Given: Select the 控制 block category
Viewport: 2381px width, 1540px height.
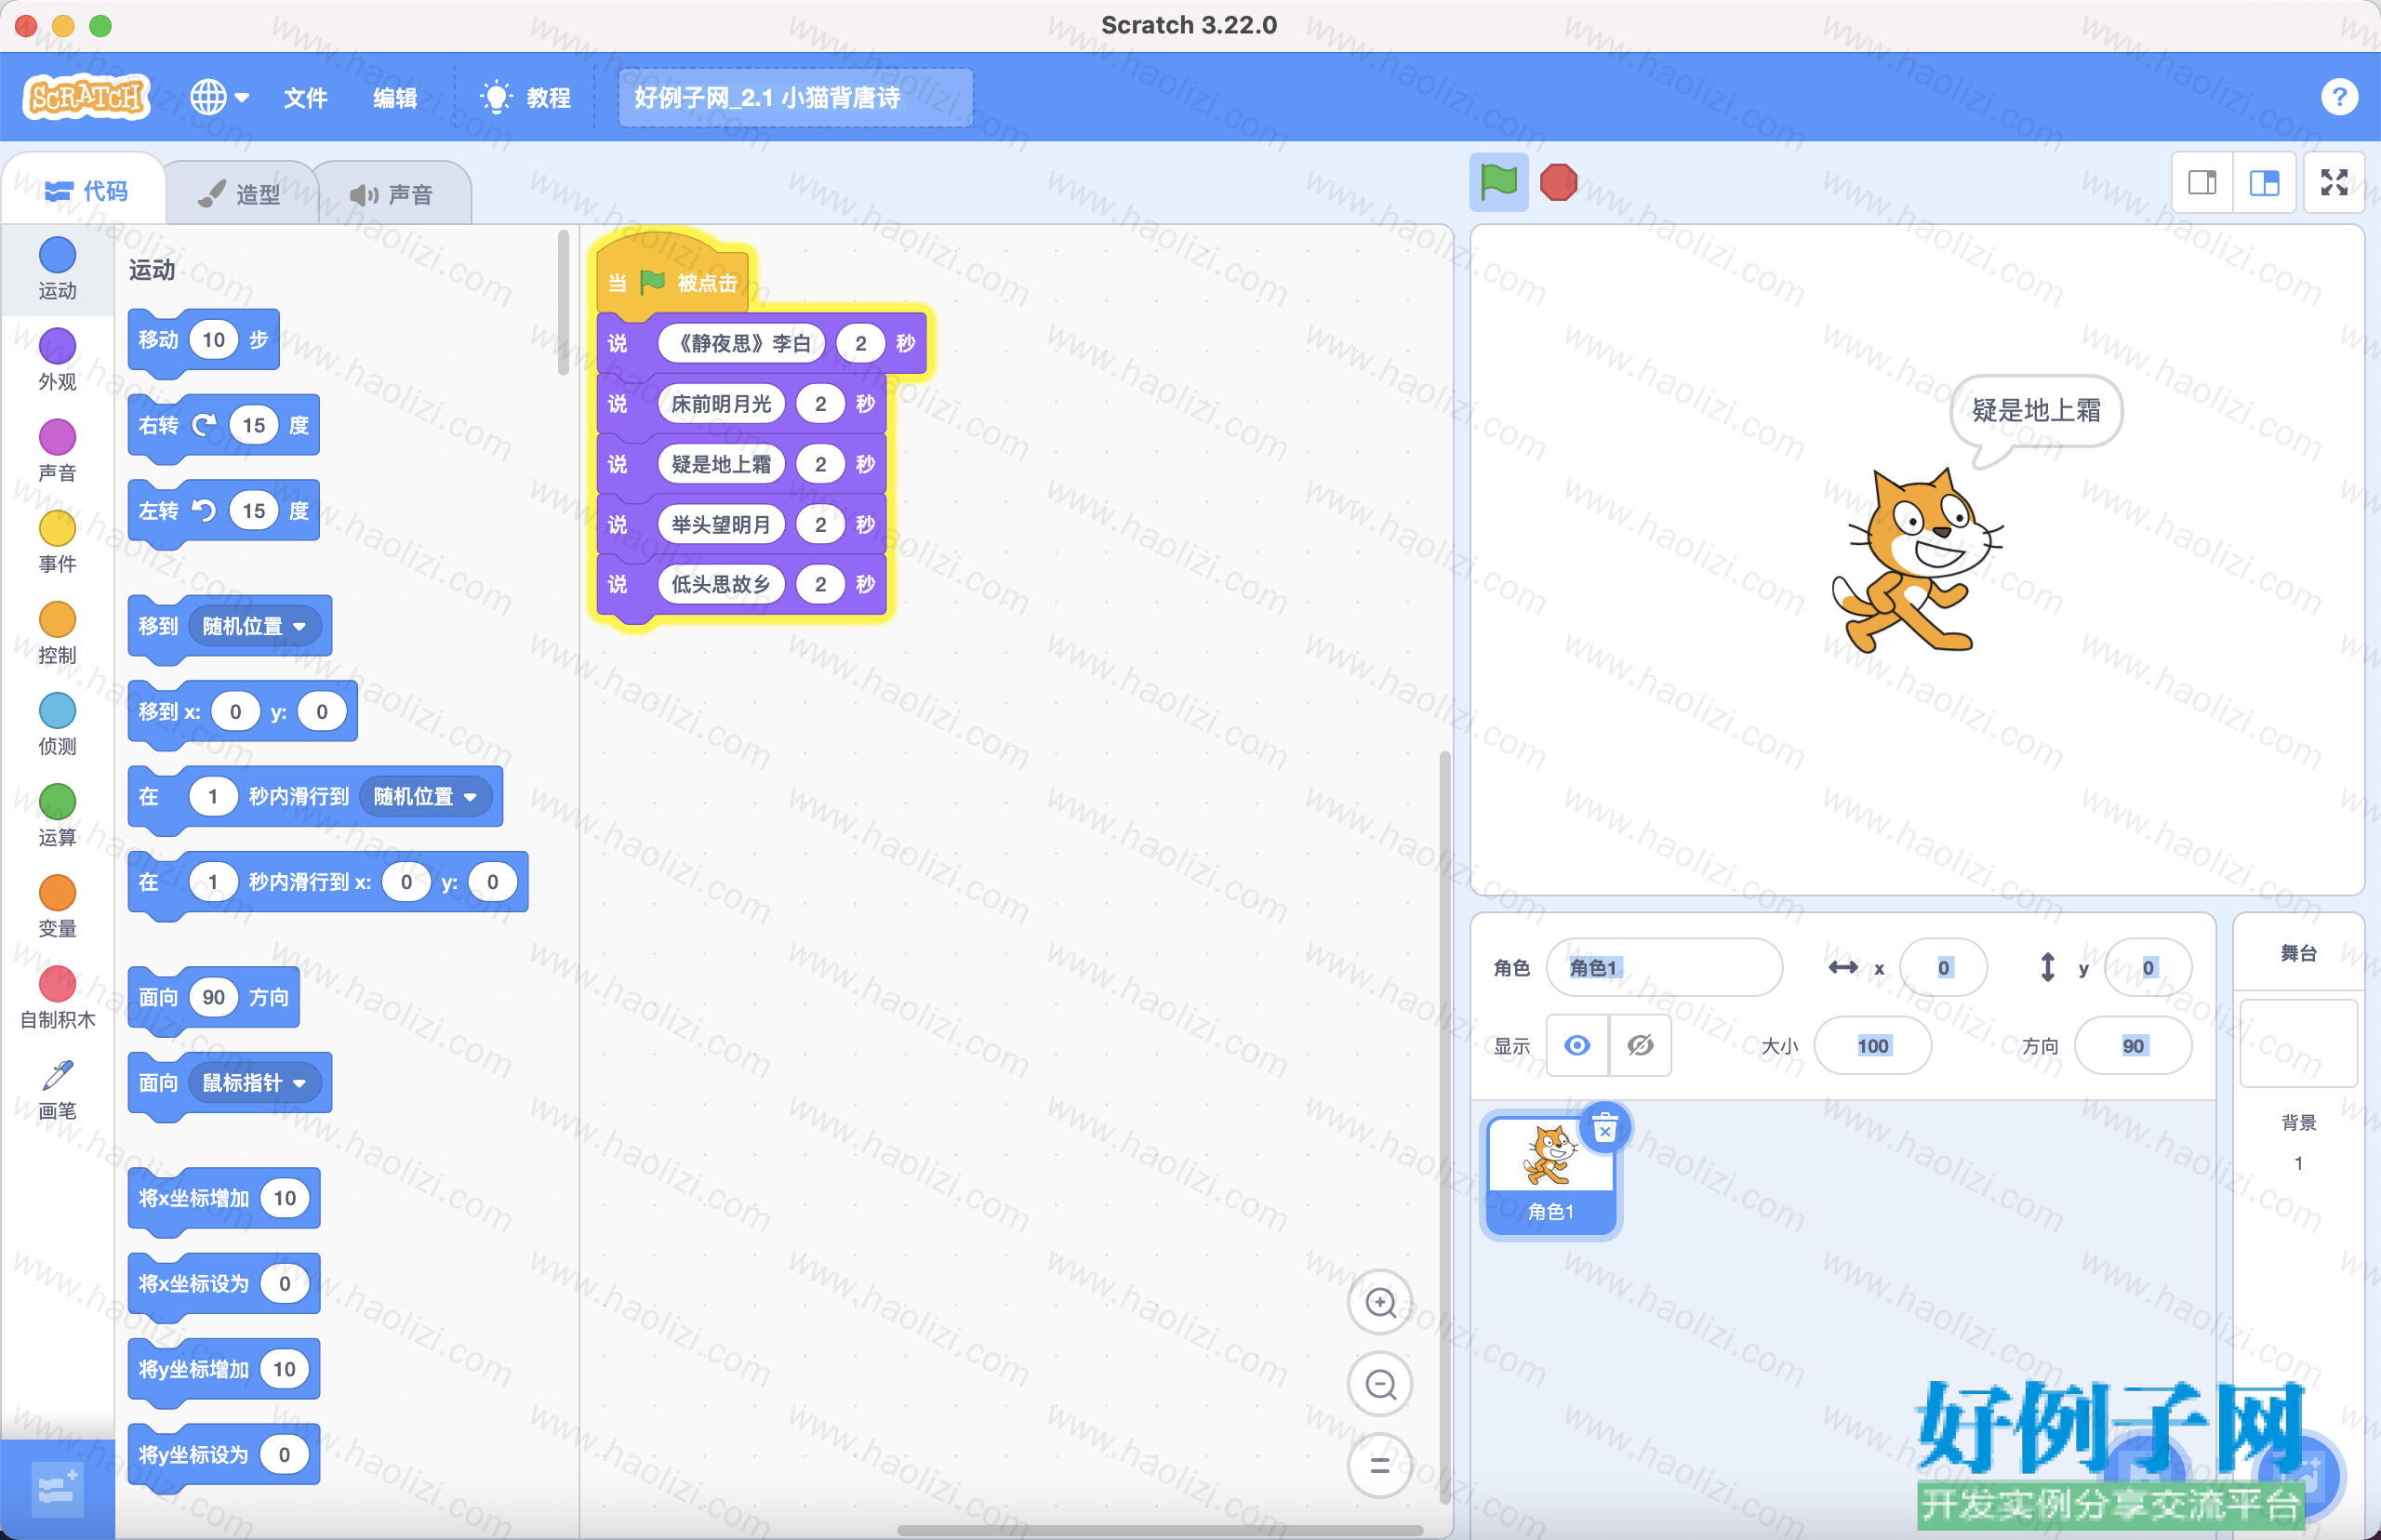Looking at the screenshot, I should [57, 632].
